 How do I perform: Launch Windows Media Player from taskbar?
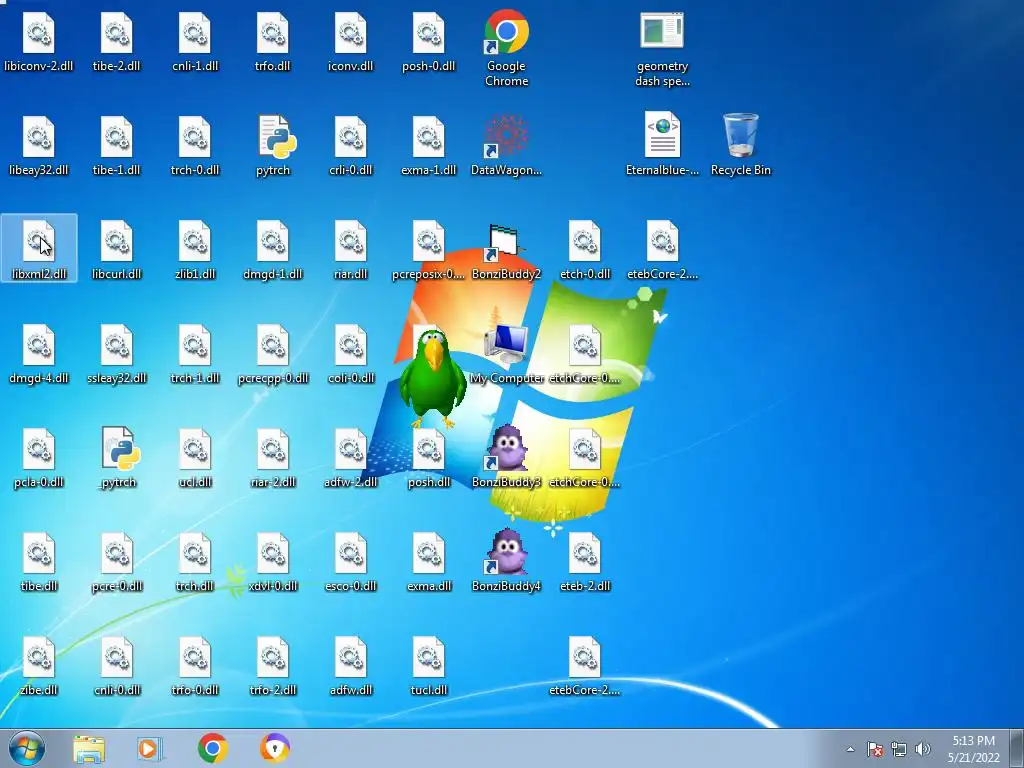[x=150, y=748]
